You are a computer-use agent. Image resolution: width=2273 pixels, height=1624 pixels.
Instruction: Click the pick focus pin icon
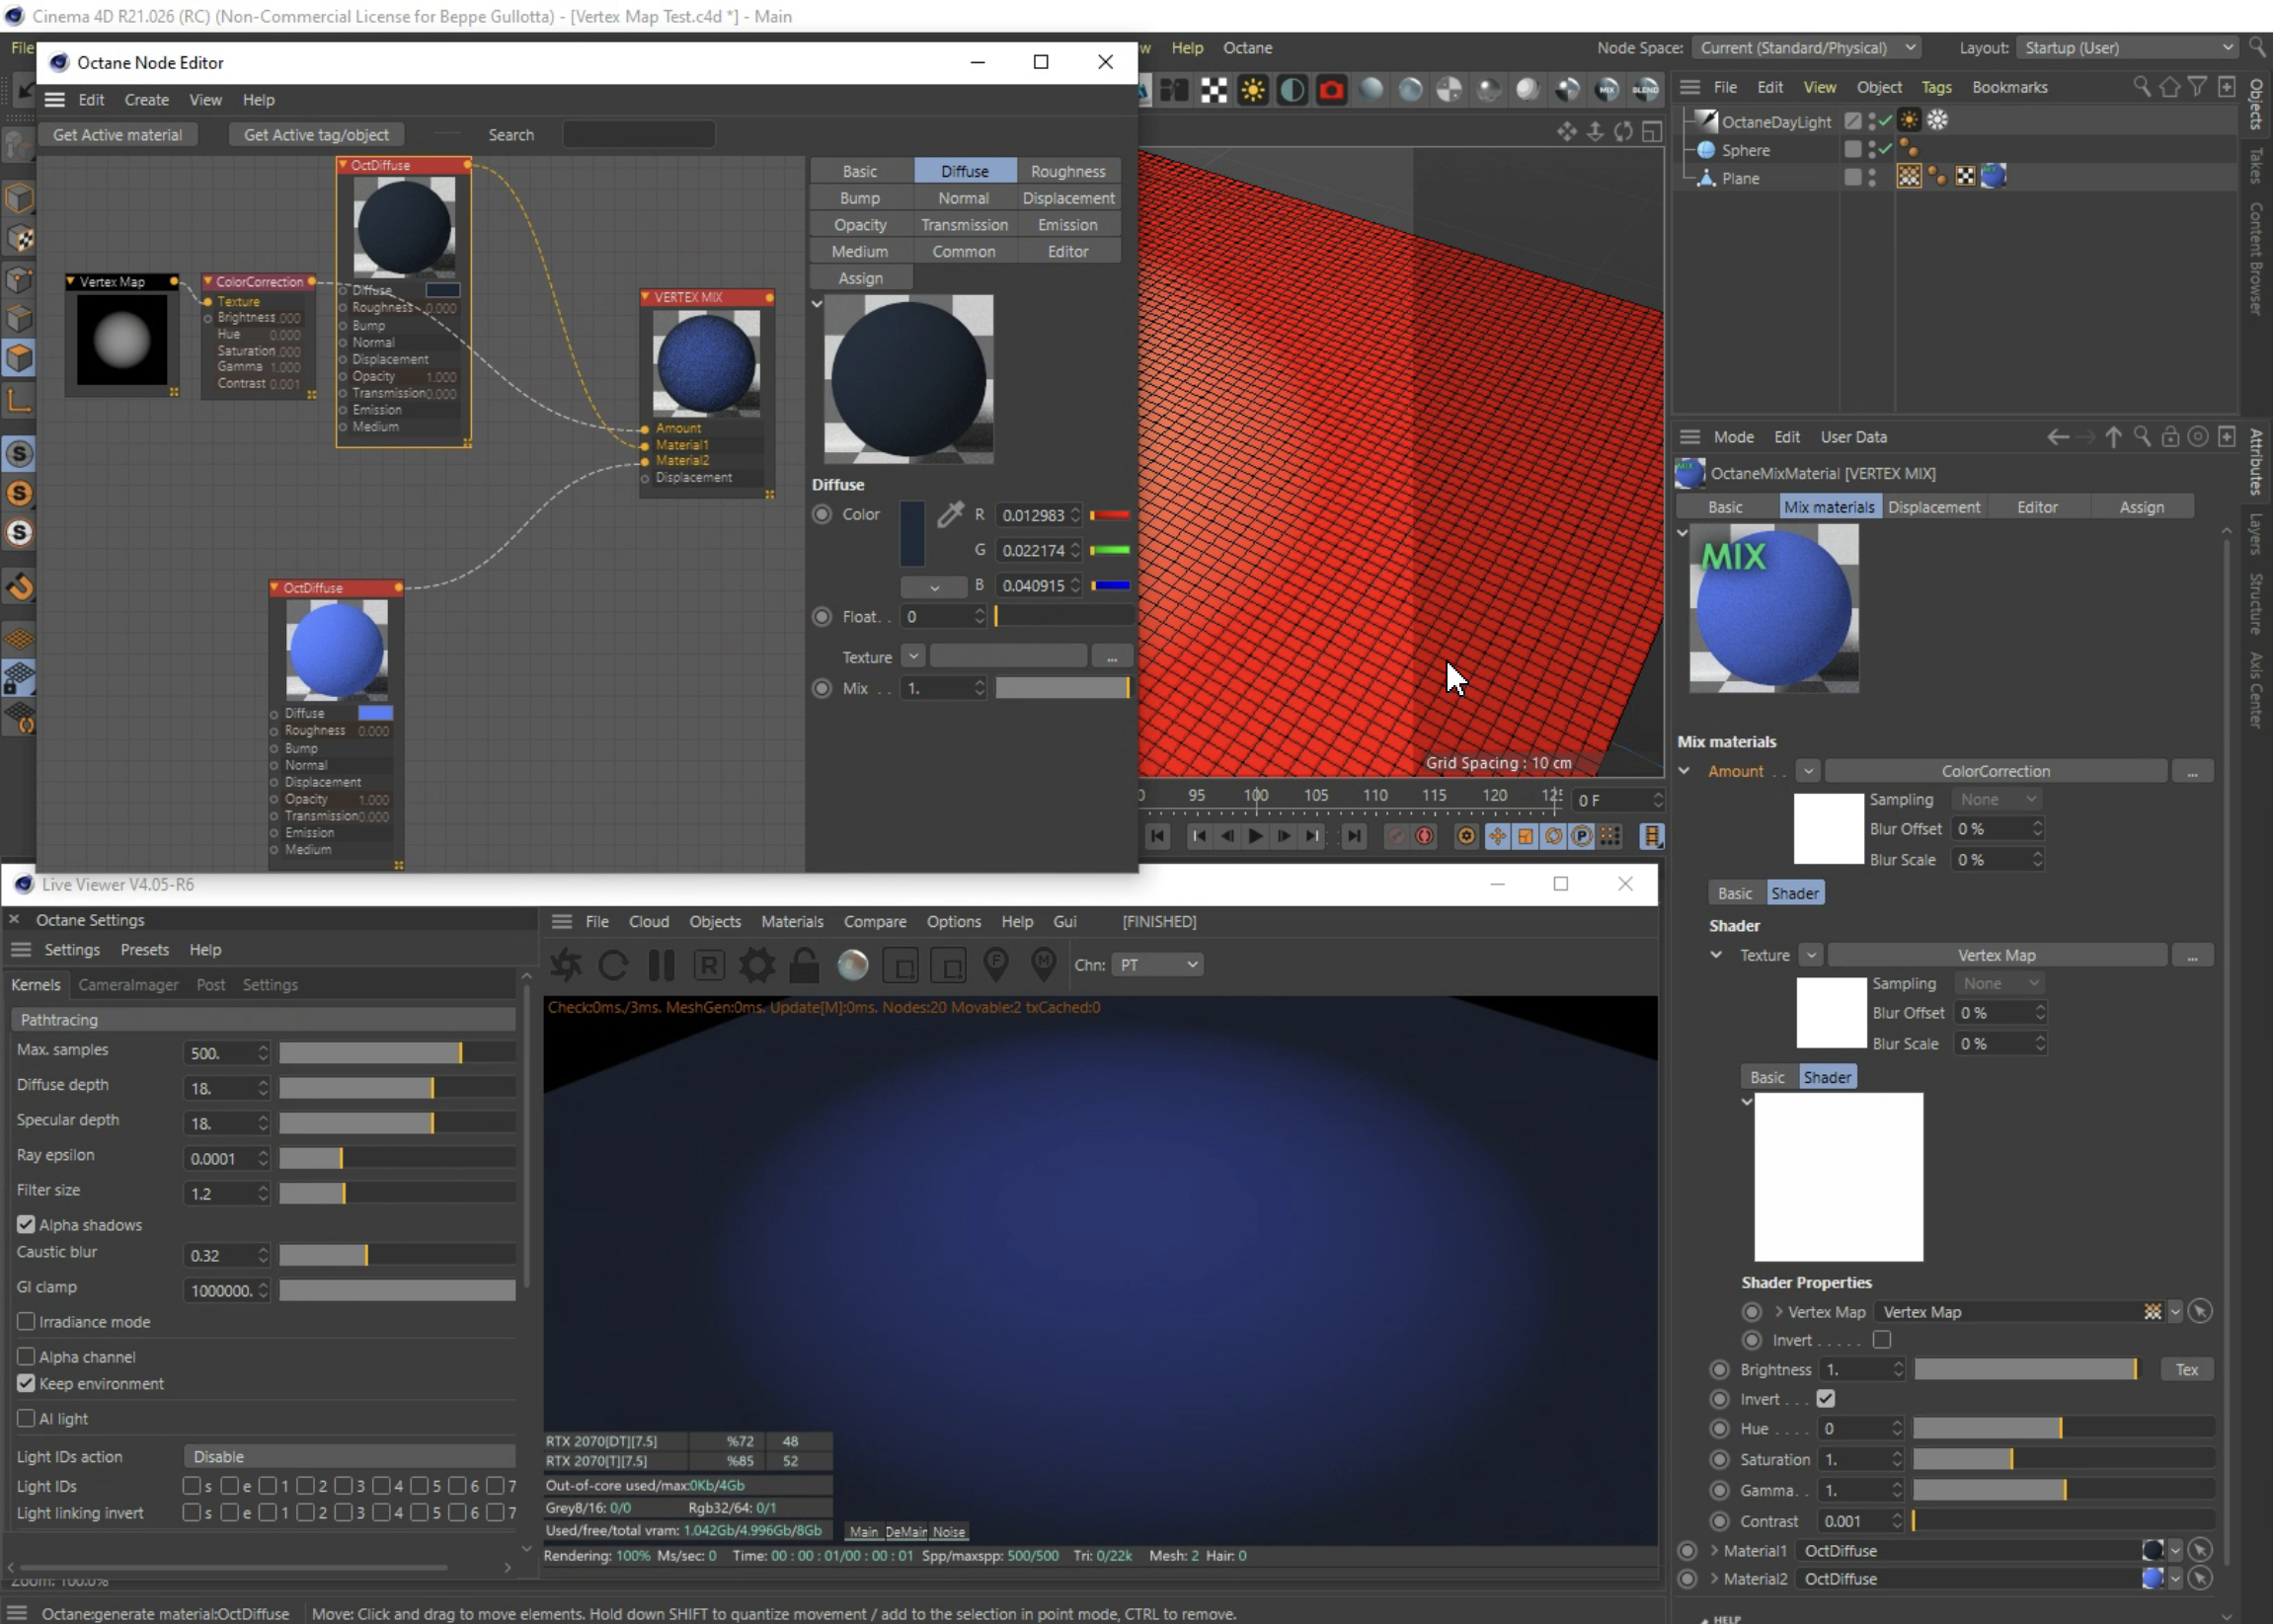click(x=995, y=965)
